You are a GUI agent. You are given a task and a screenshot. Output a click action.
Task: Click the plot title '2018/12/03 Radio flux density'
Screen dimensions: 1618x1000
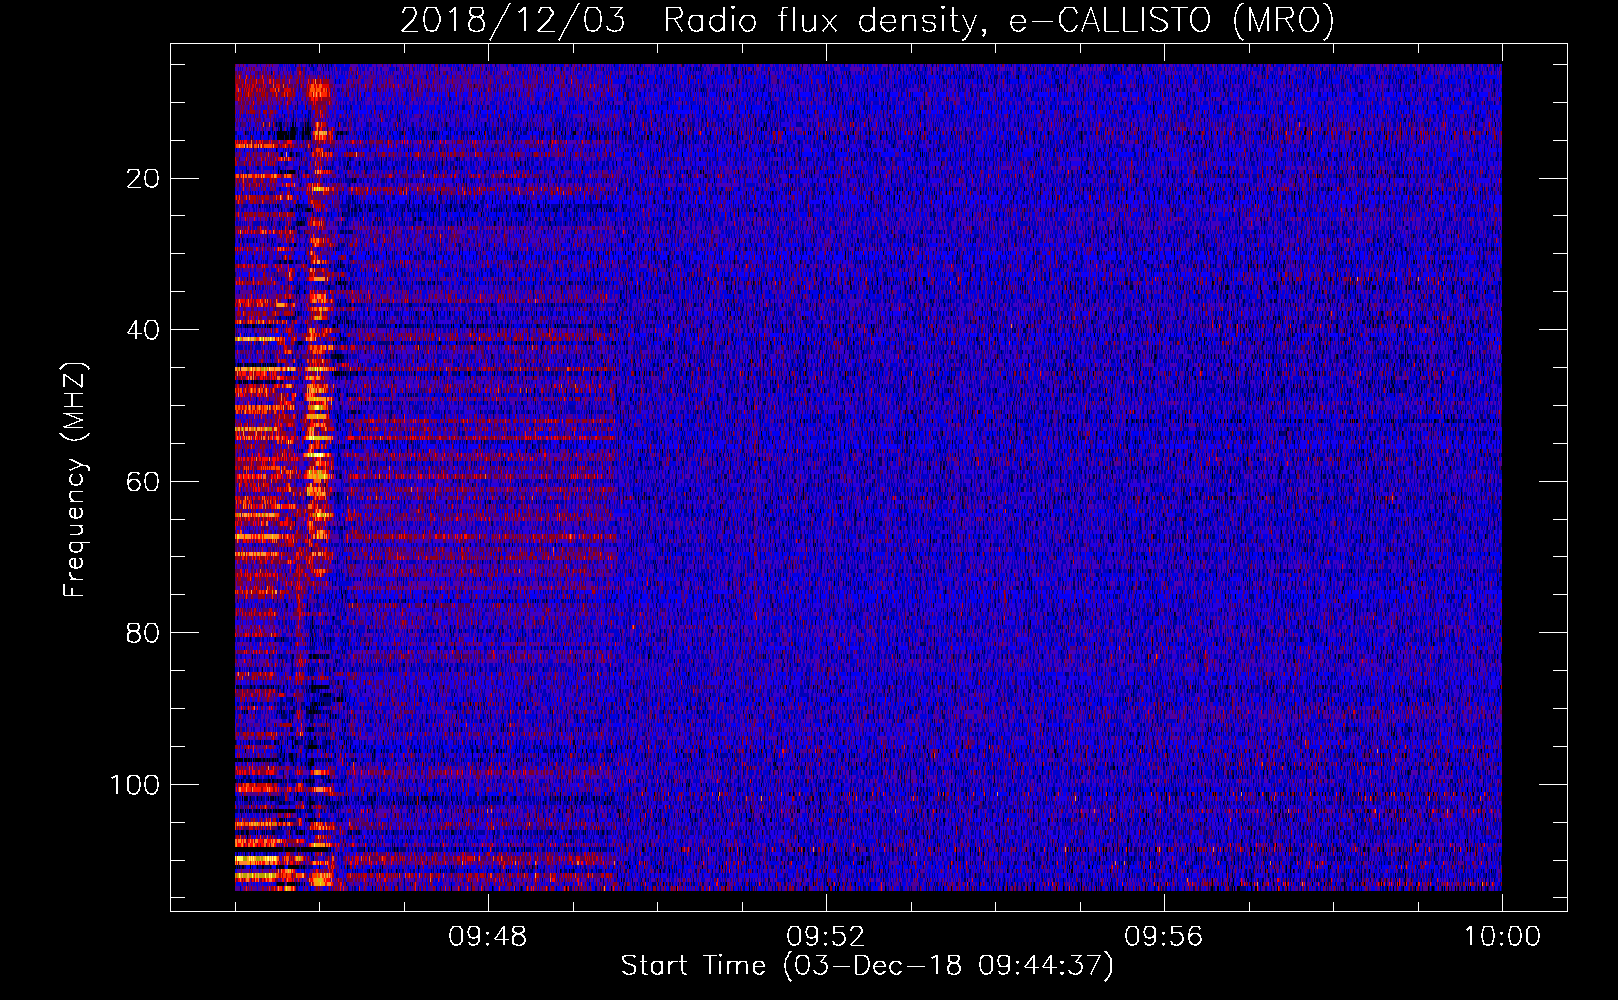pyautogui.click(x=867, y=20)
